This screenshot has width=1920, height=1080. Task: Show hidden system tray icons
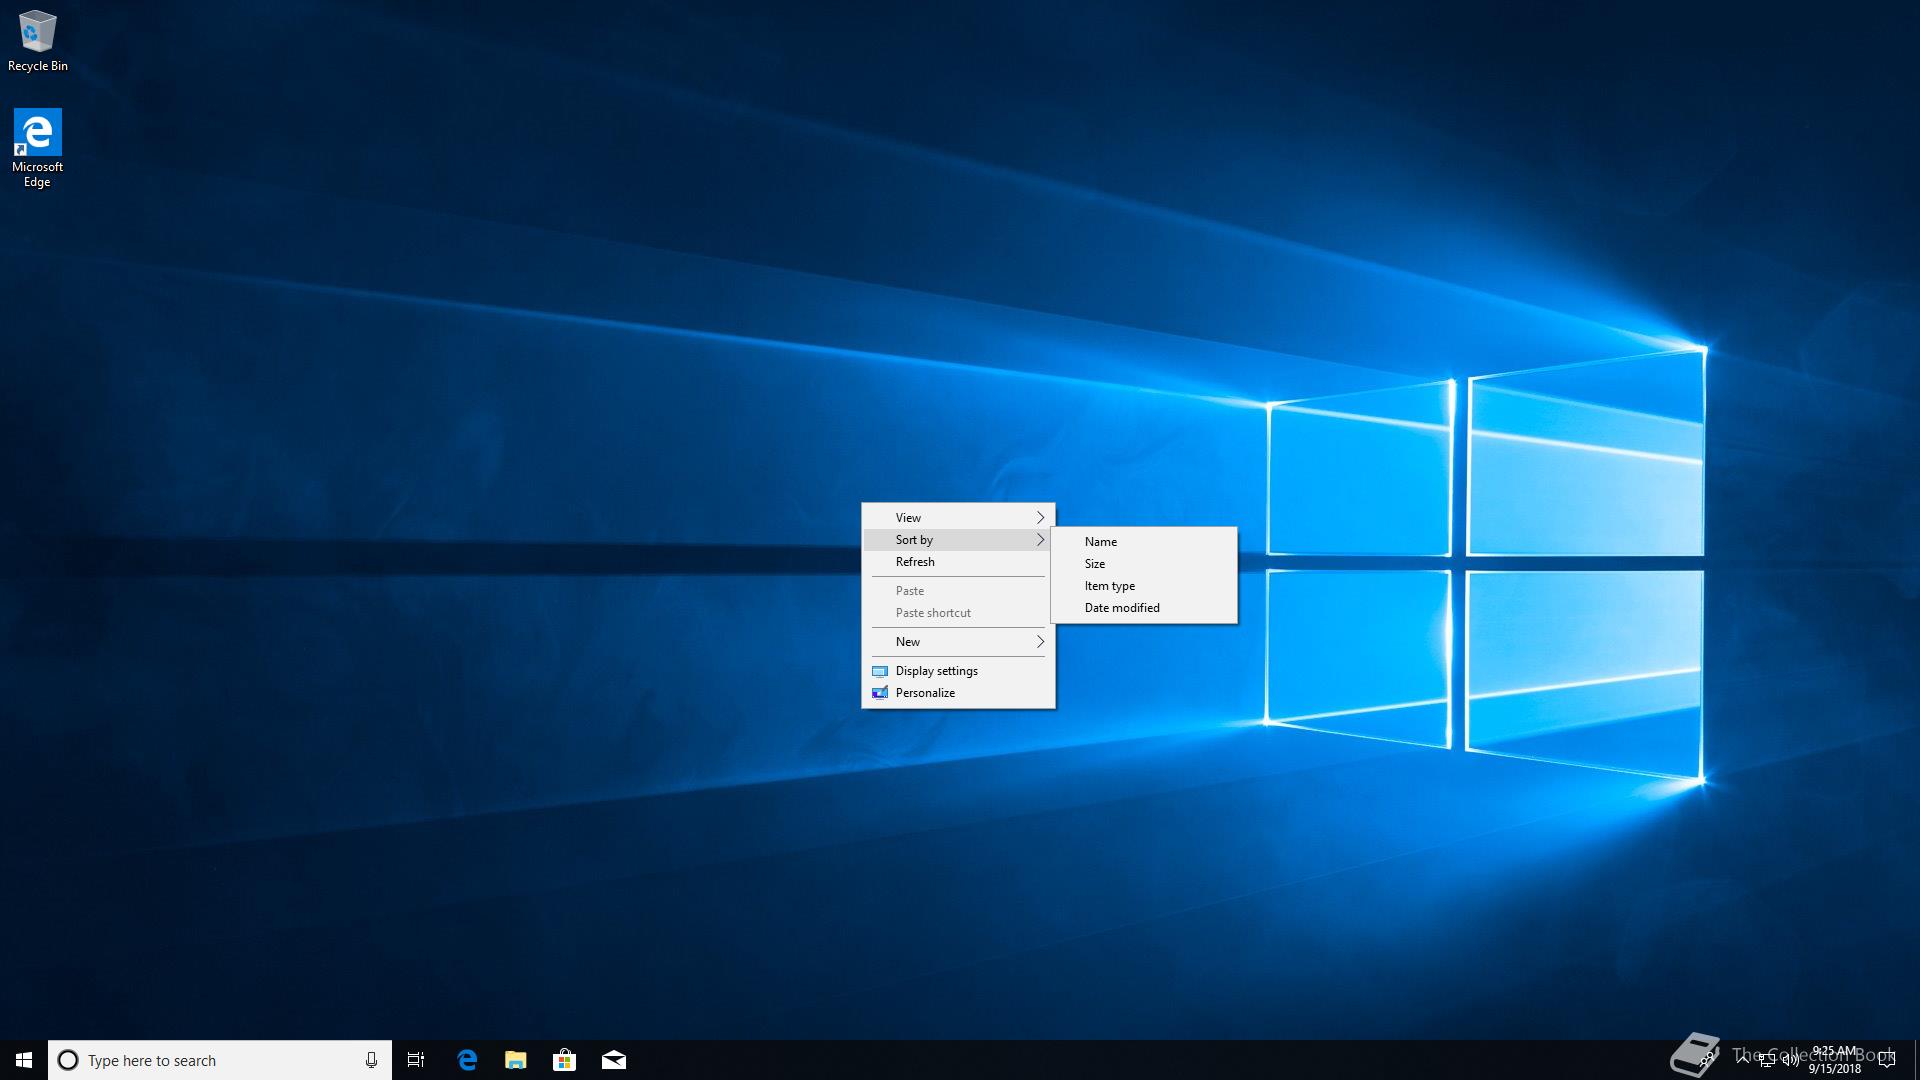[x=1743, y=1058]
